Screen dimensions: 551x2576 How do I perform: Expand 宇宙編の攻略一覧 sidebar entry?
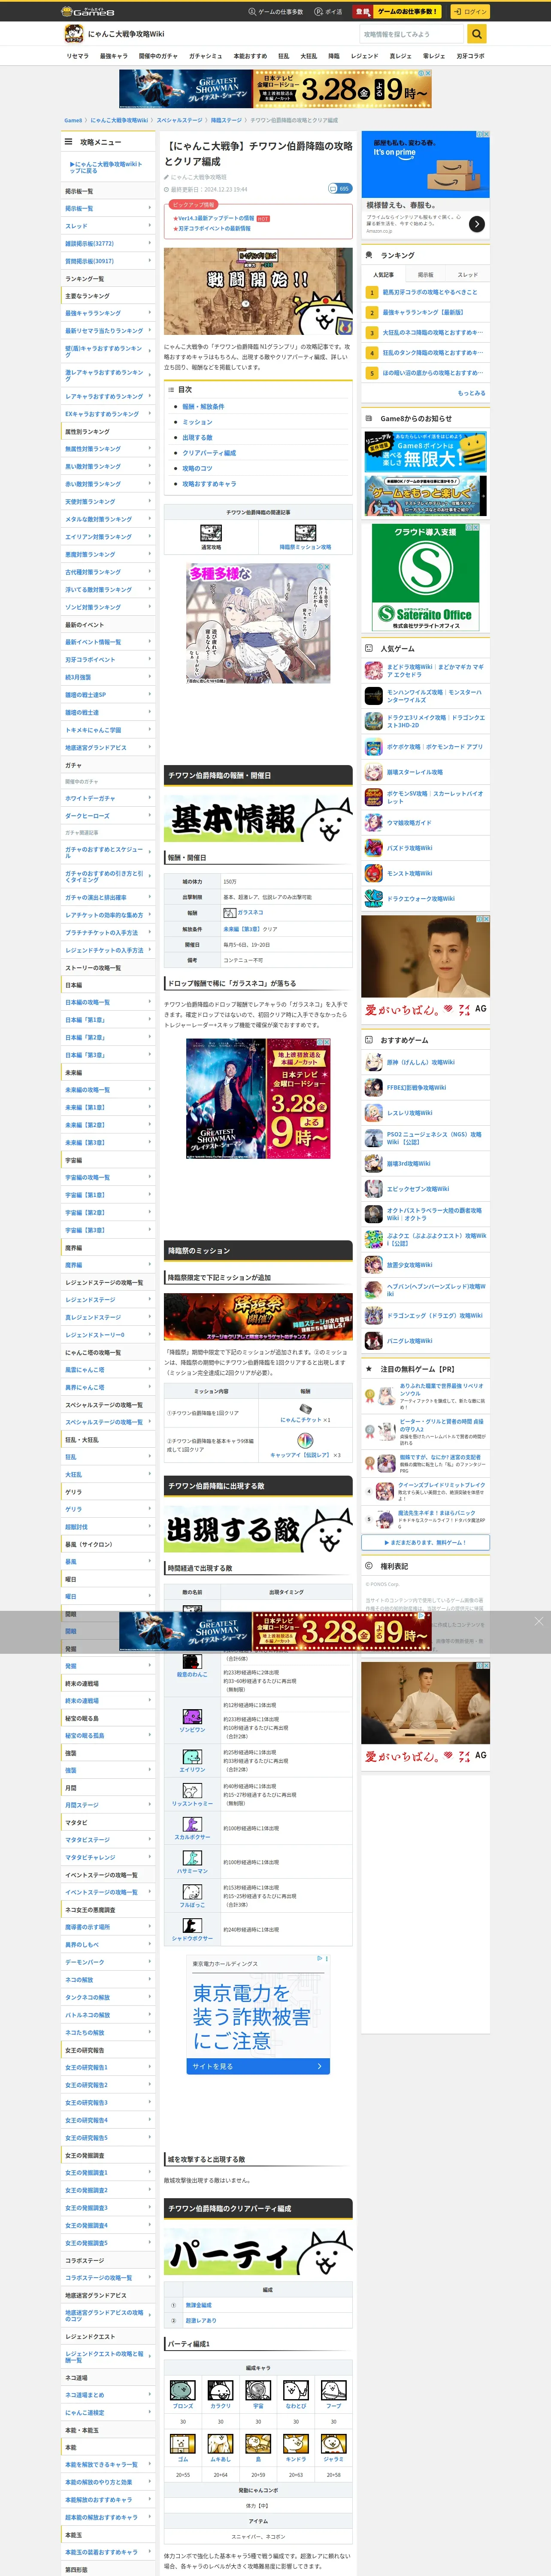(x=108, y=1177)
